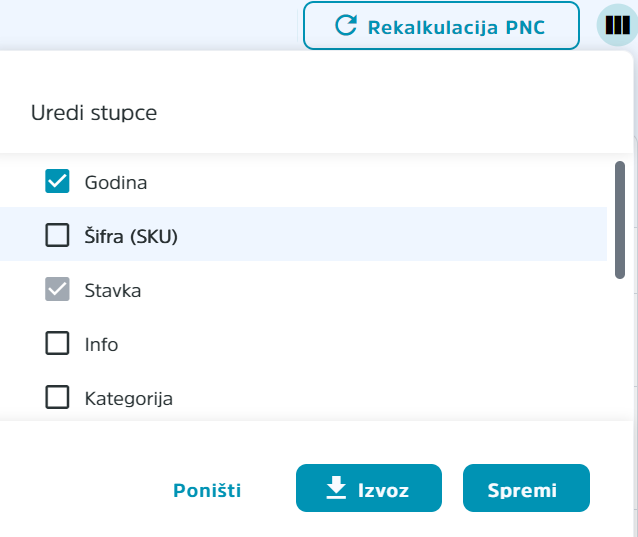Tick the Info checkbox
Image resolution: width=638 pixels, height=537 pixels.
[x=57, y=343]
